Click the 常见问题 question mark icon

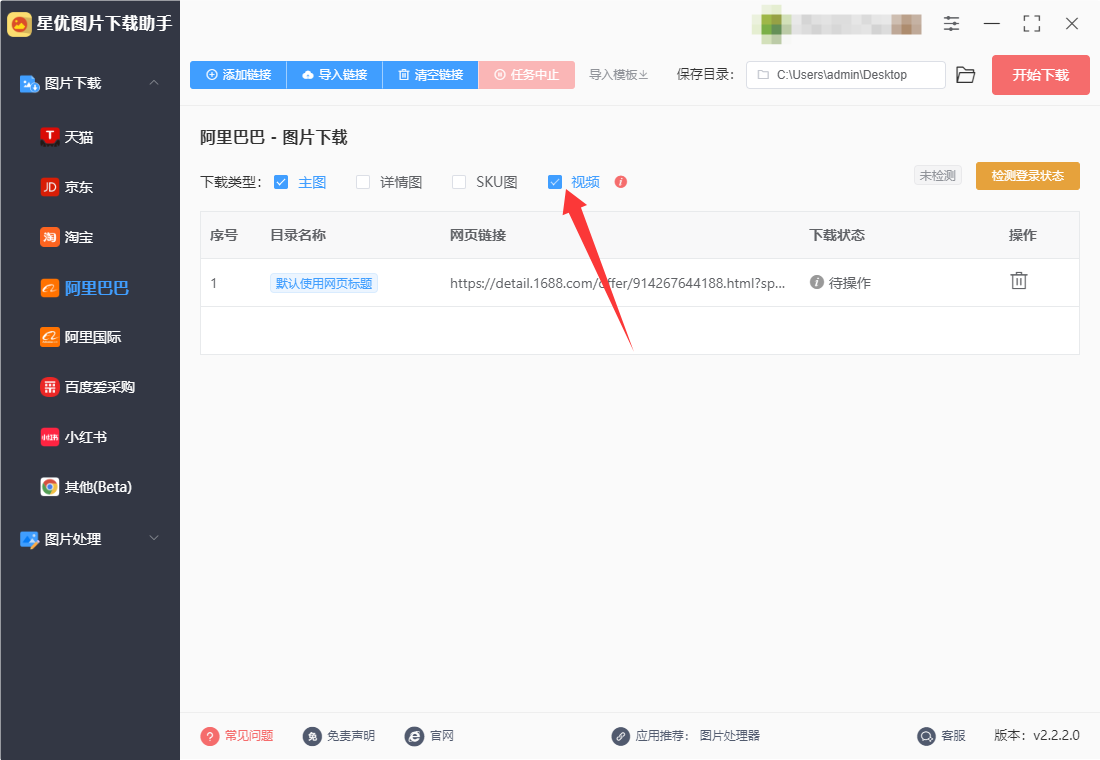tap(210, 736)
